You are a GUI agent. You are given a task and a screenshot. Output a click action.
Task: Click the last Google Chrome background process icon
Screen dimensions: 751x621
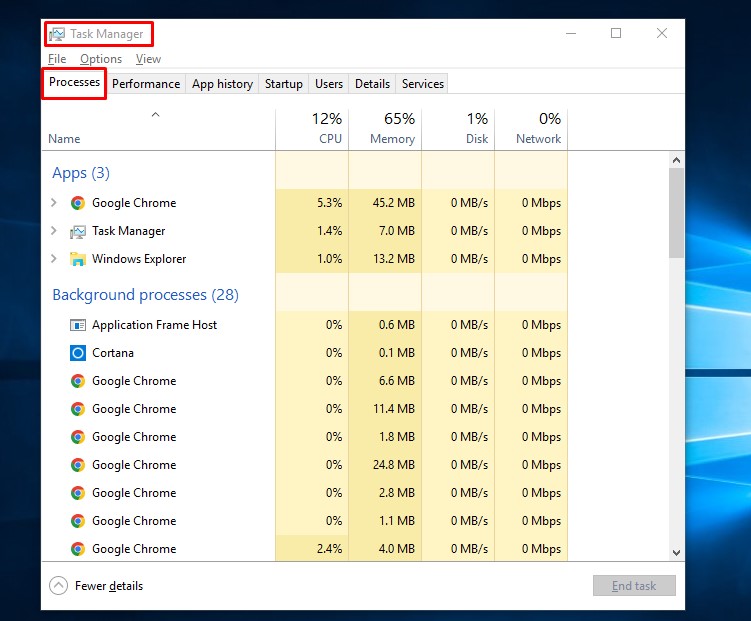[78, 549]
